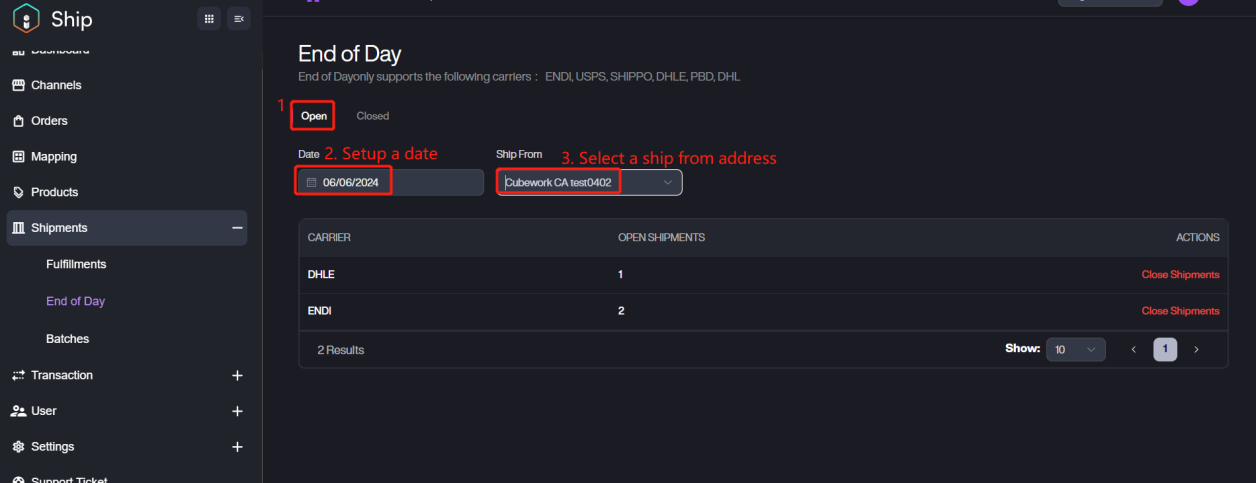Expand the Transaction menu section
This screenshot has width=1256, height=483.
pyautogui.click(x=237, y=375)
